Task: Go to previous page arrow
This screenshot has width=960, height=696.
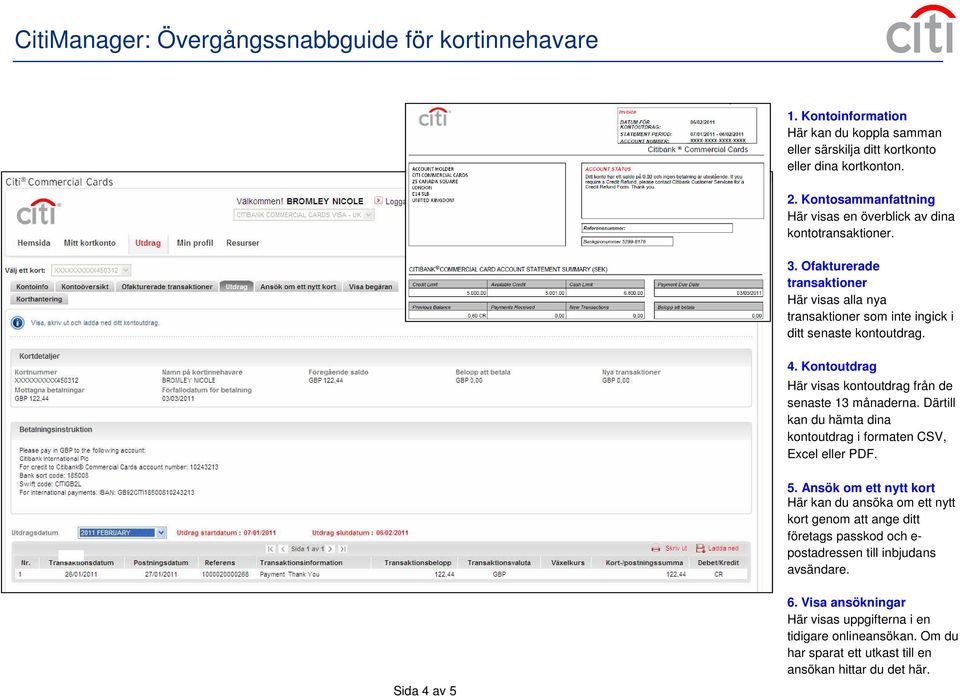Action: (282, 549)
